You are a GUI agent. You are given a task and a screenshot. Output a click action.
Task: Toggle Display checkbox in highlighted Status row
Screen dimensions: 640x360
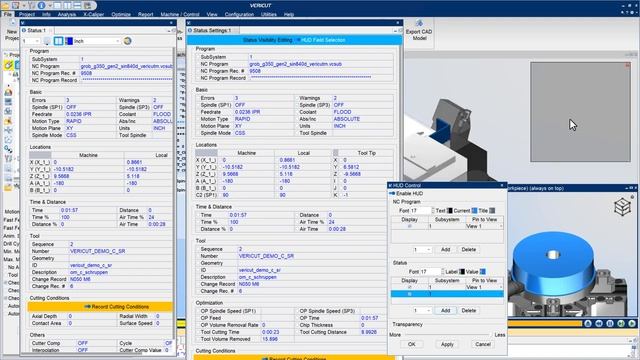[409, 294]
